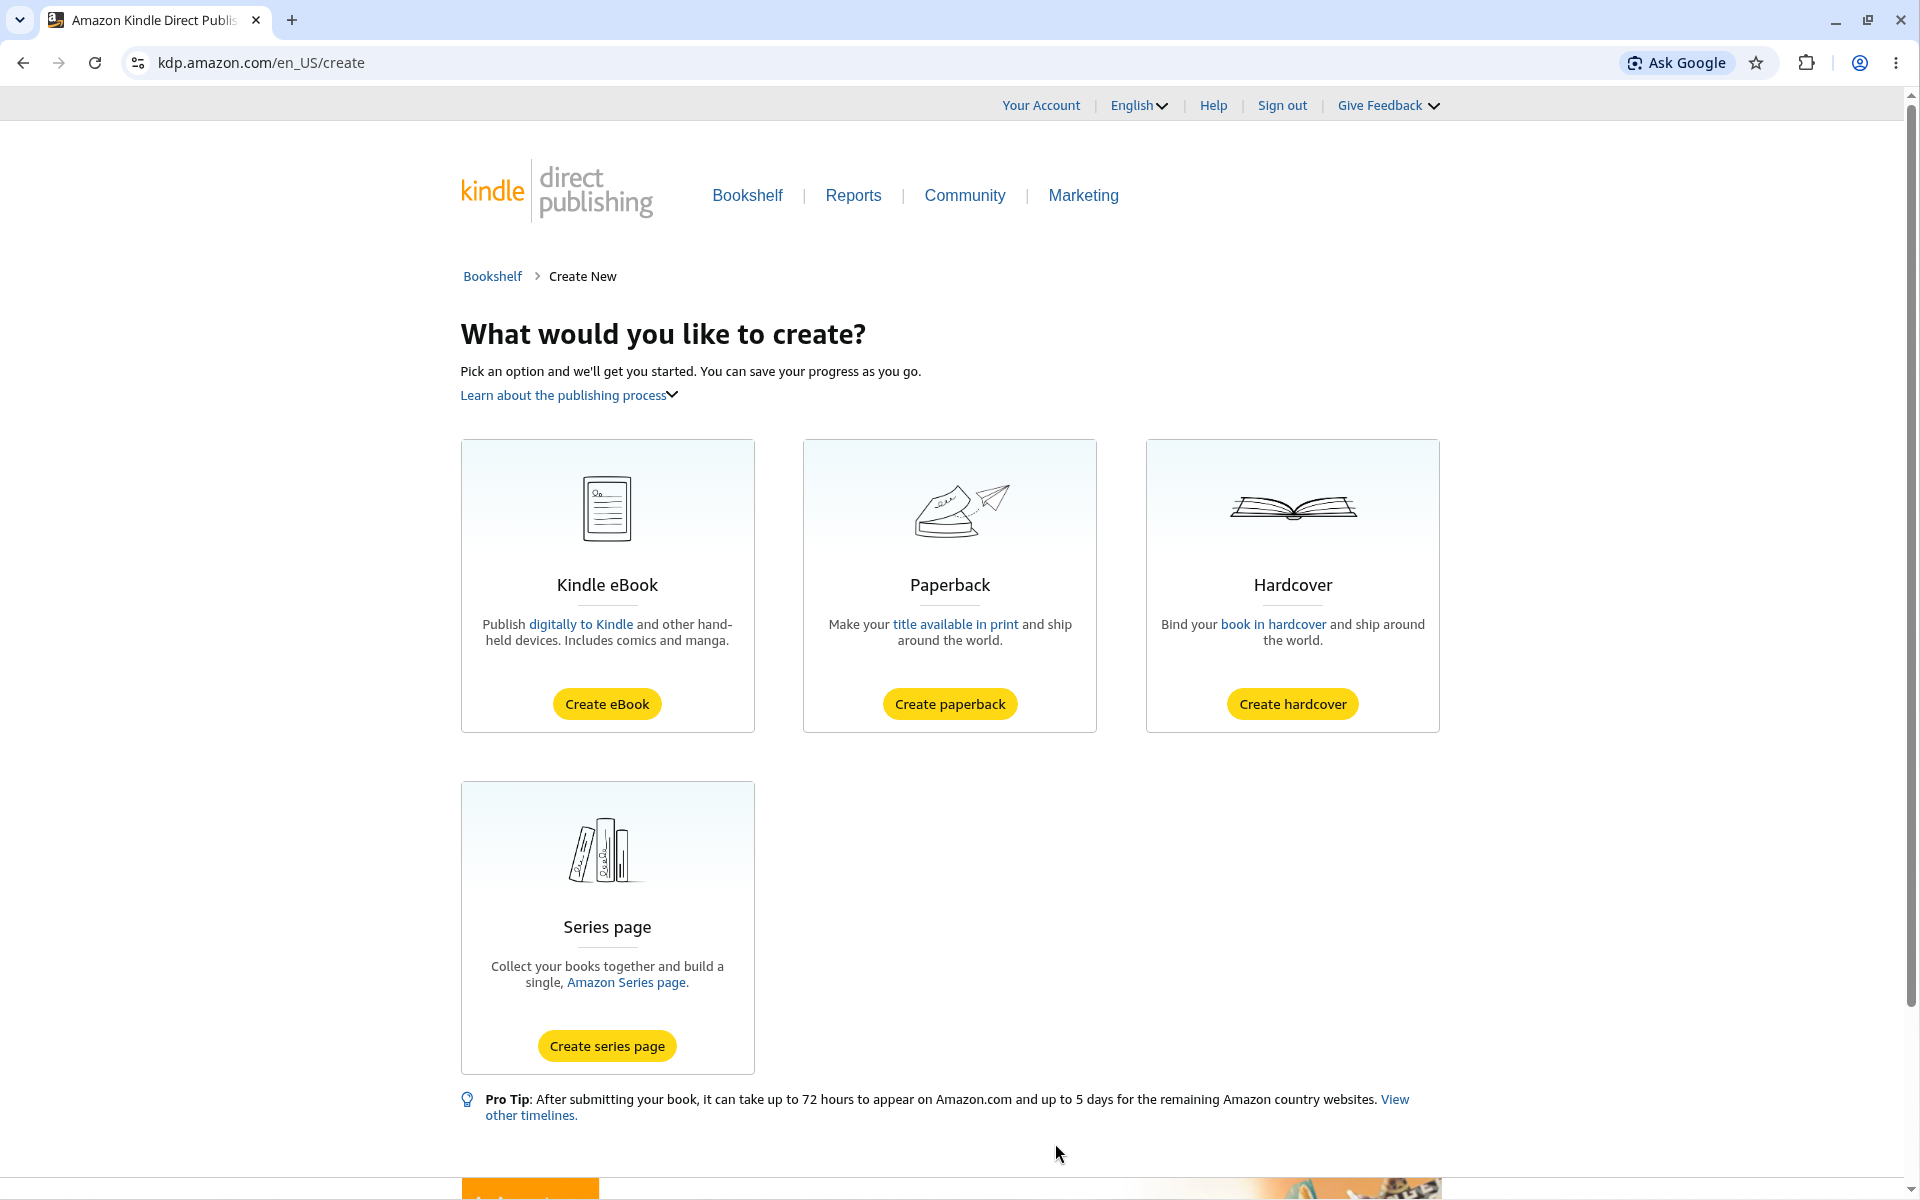
Task: Open the book in hardcover link
Action: pyautogui.click(x=1273, y=625)
